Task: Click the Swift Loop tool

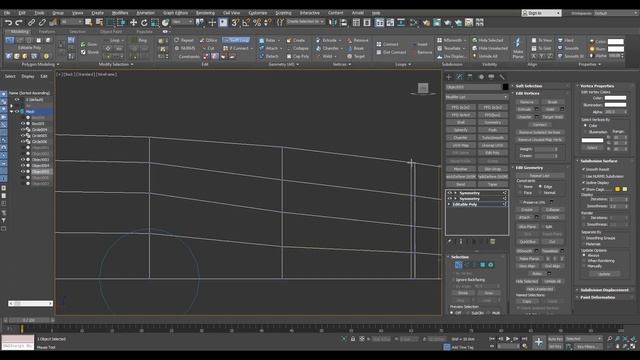Action: [x=236, y=40]
